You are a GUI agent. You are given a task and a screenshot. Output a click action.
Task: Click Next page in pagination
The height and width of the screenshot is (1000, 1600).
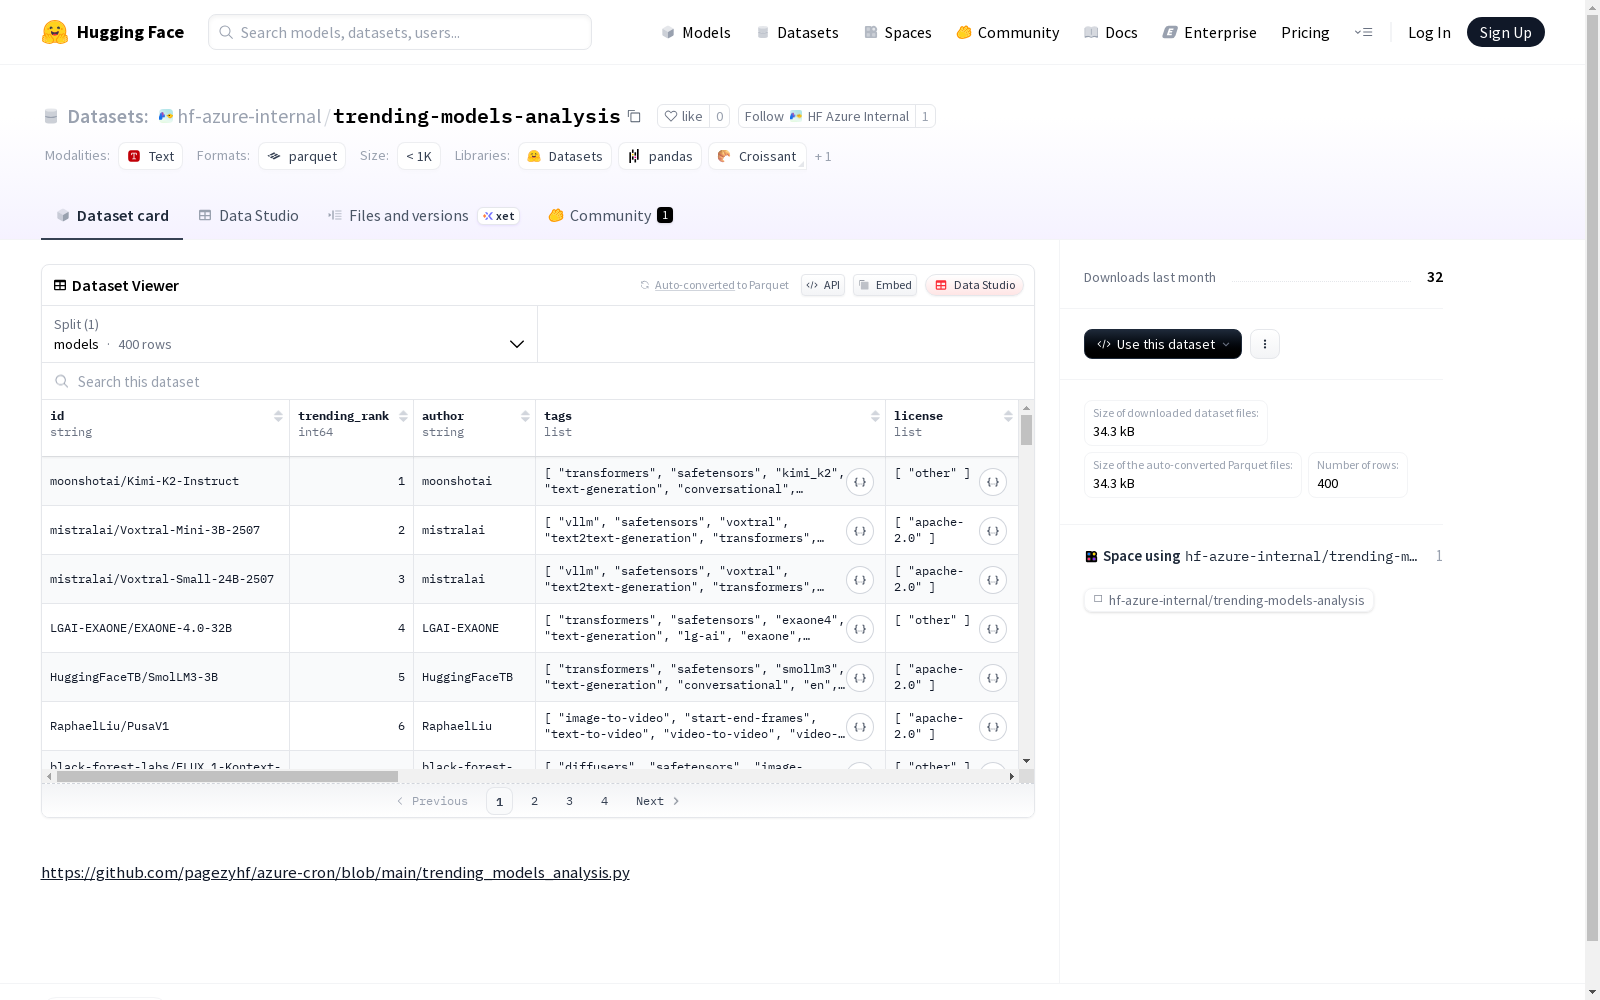click(x=658, y=801)
